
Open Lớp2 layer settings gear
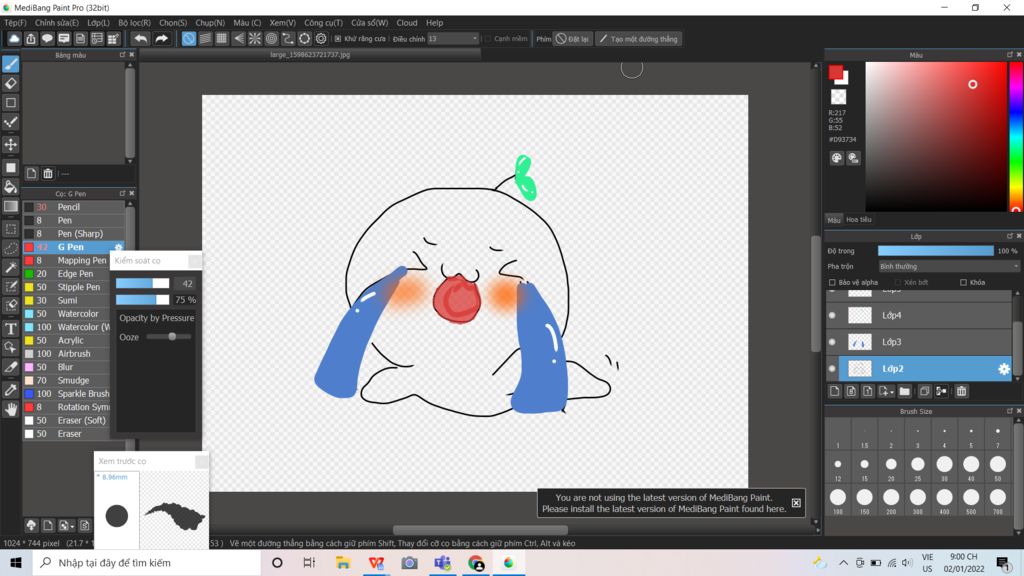[x=1004, y=369]
